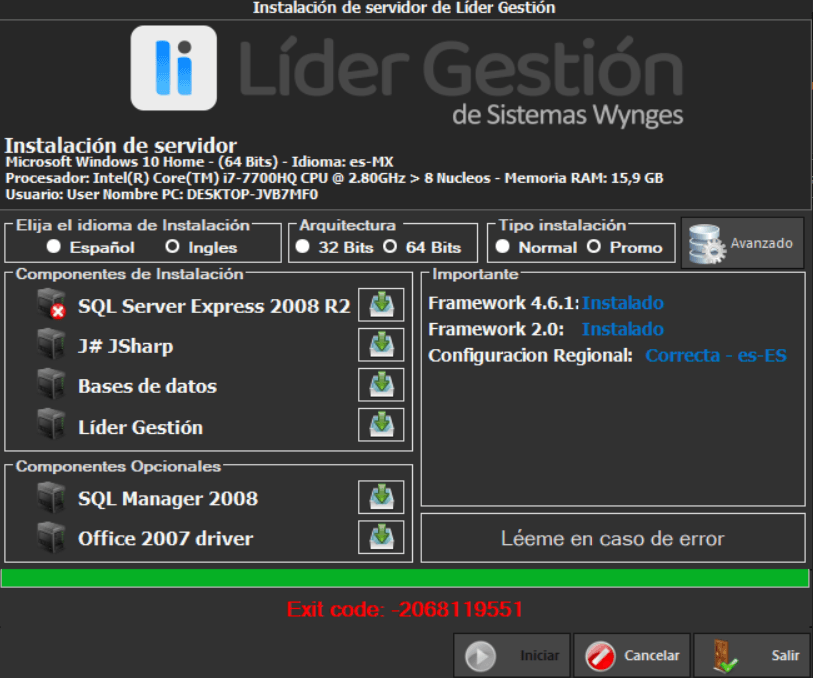Select Español as installation language
This screenshot has height=678, width=813.
point(53,247)
